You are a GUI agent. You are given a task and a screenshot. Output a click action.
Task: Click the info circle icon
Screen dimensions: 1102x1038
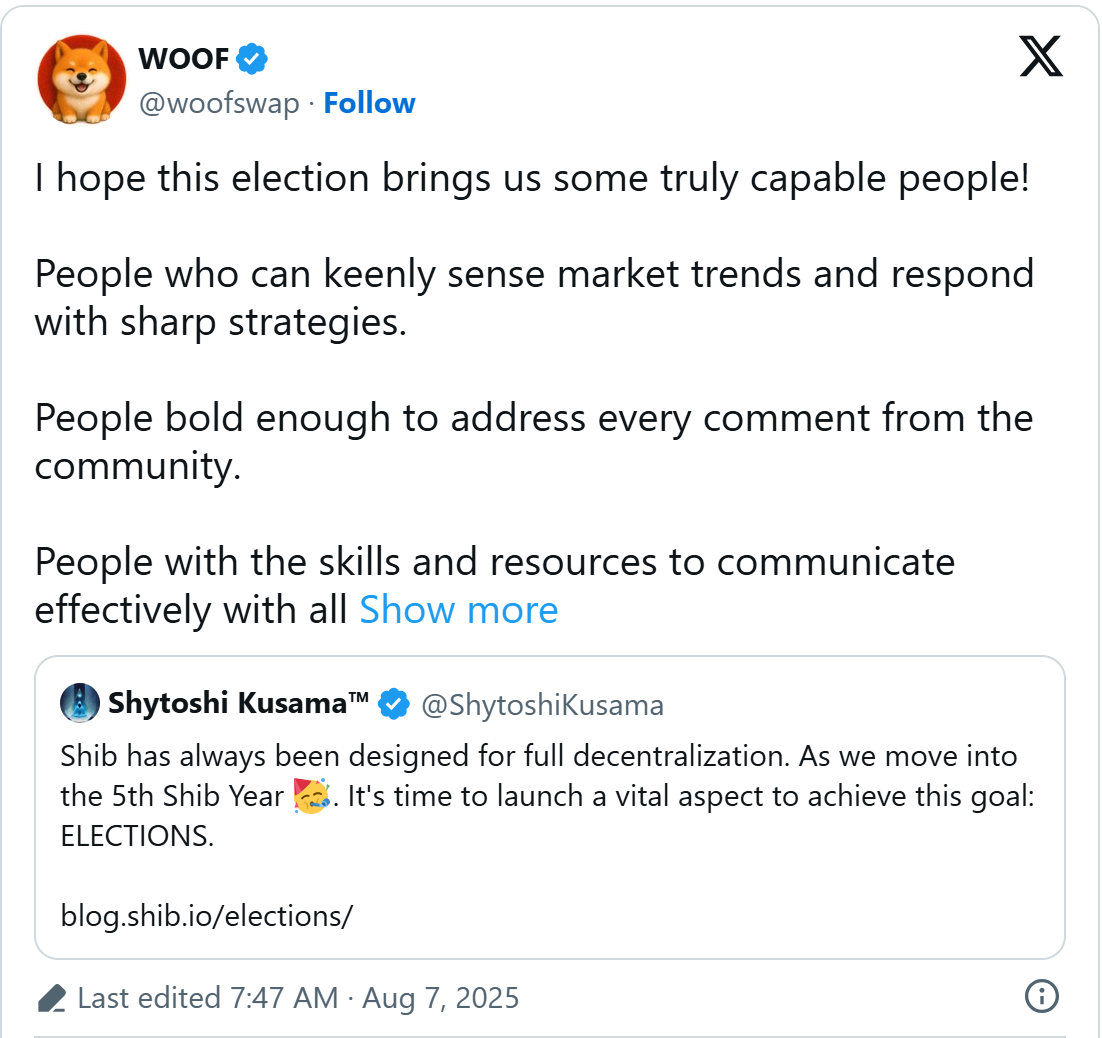tap(1042, 996)
